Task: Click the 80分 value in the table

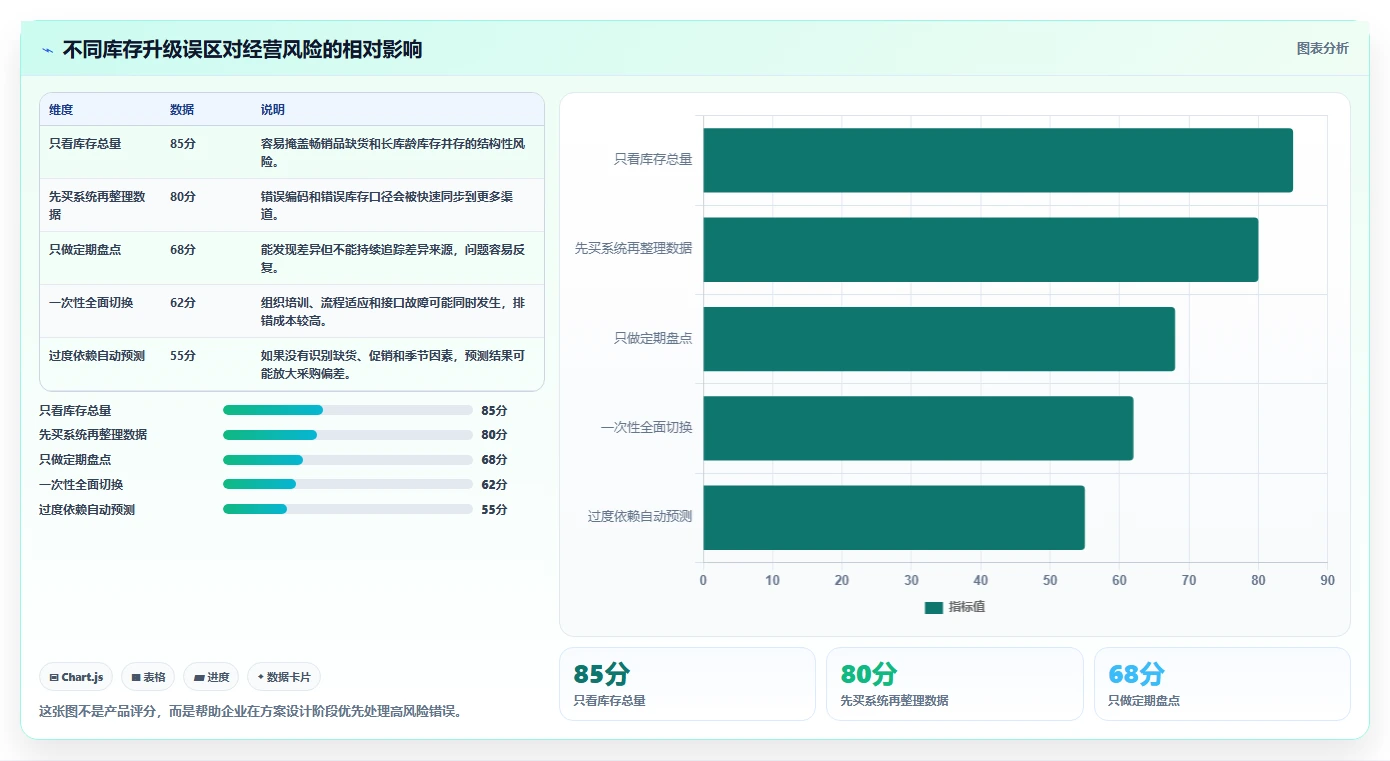Action: tap(183, 197)
